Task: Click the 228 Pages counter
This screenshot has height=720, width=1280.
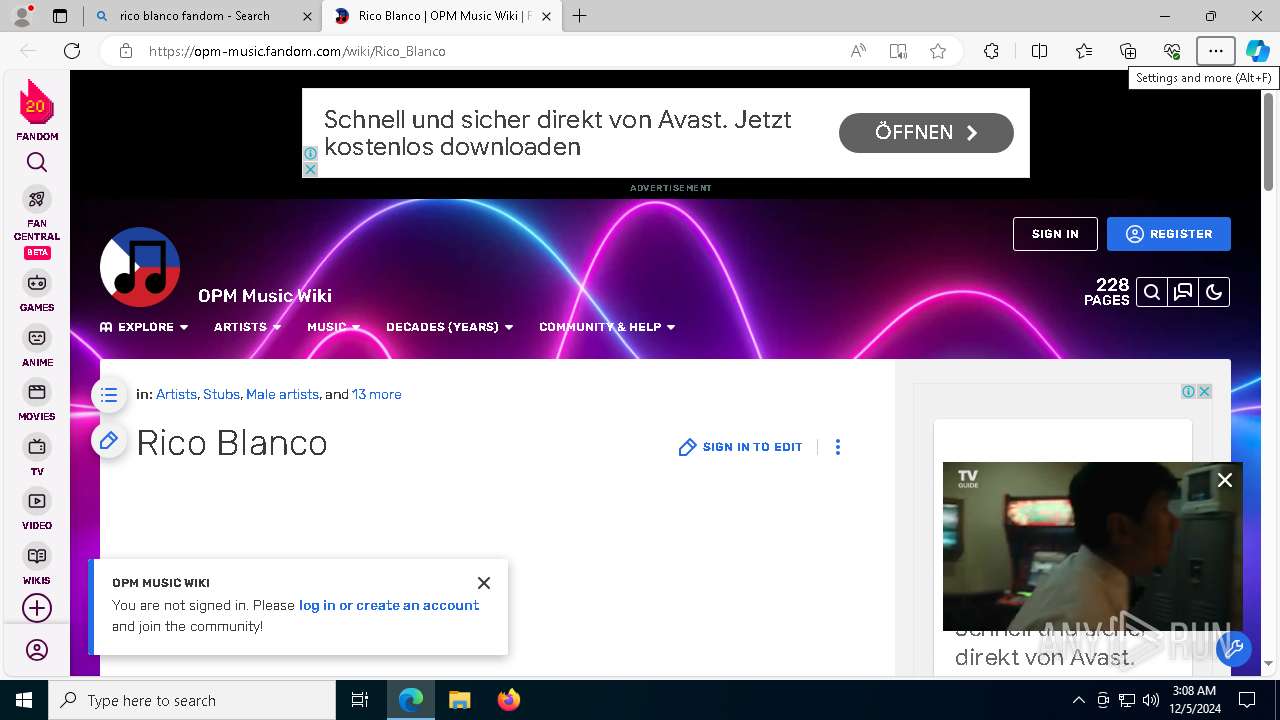Action: click(1106, 292)
